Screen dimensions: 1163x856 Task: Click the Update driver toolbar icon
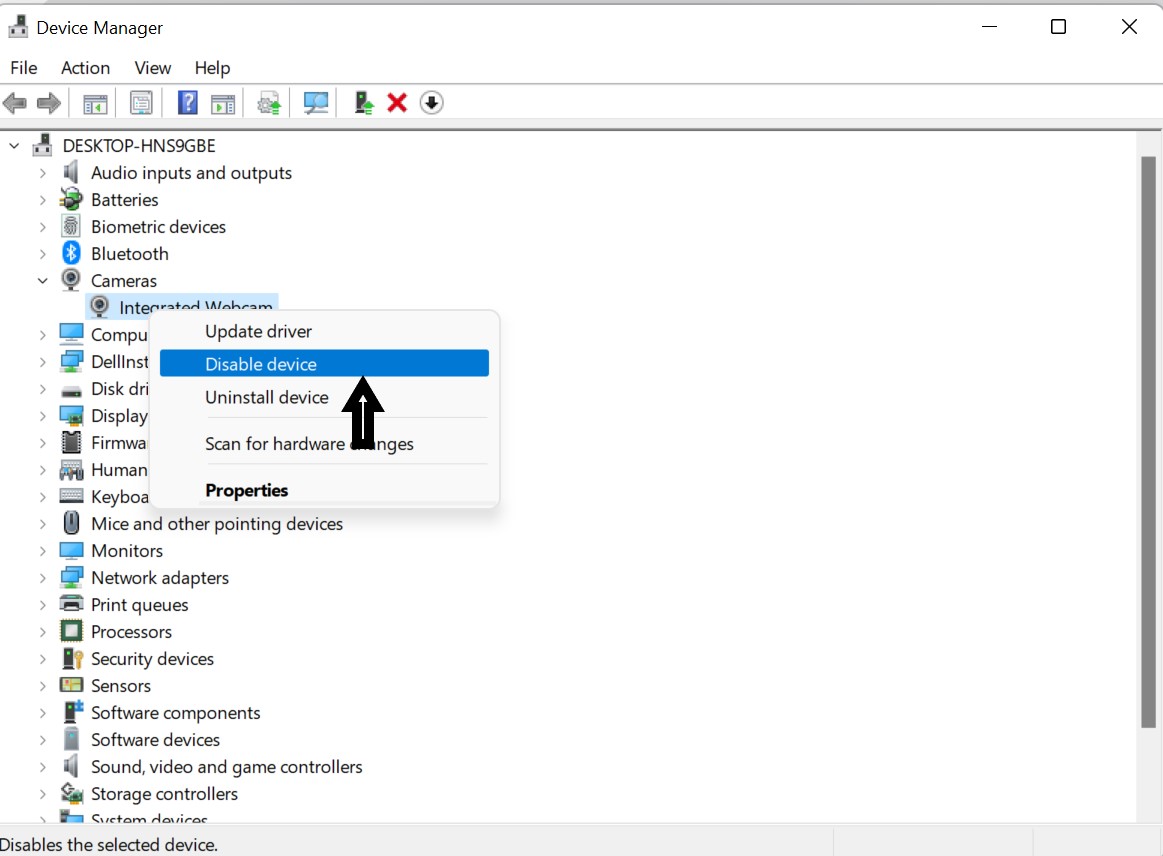364,103
